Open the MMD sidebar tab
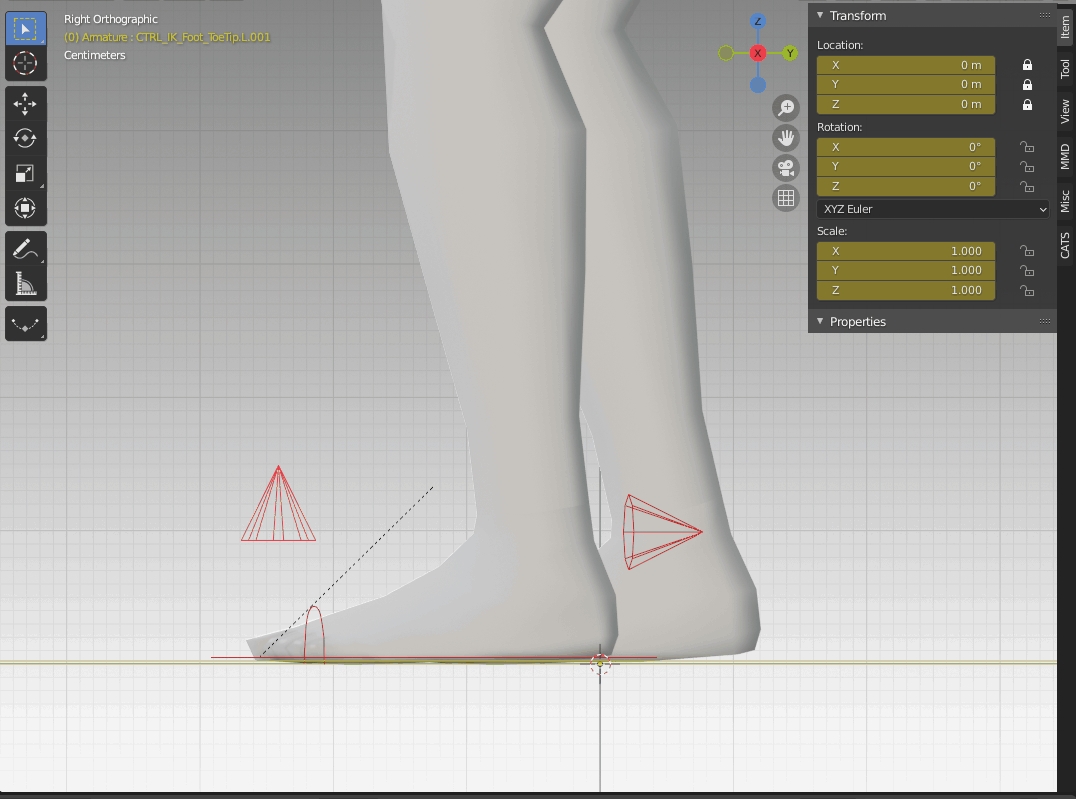 [x=1065, y=157]
